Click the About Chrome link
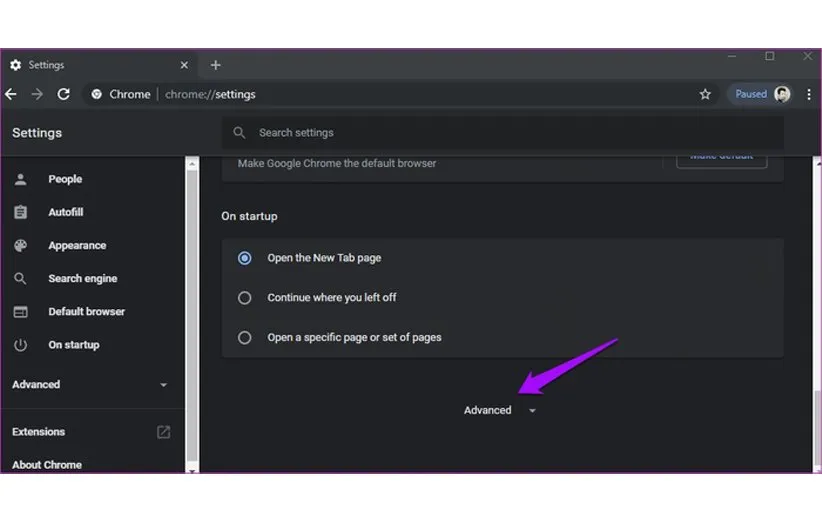 pos(47,465)
